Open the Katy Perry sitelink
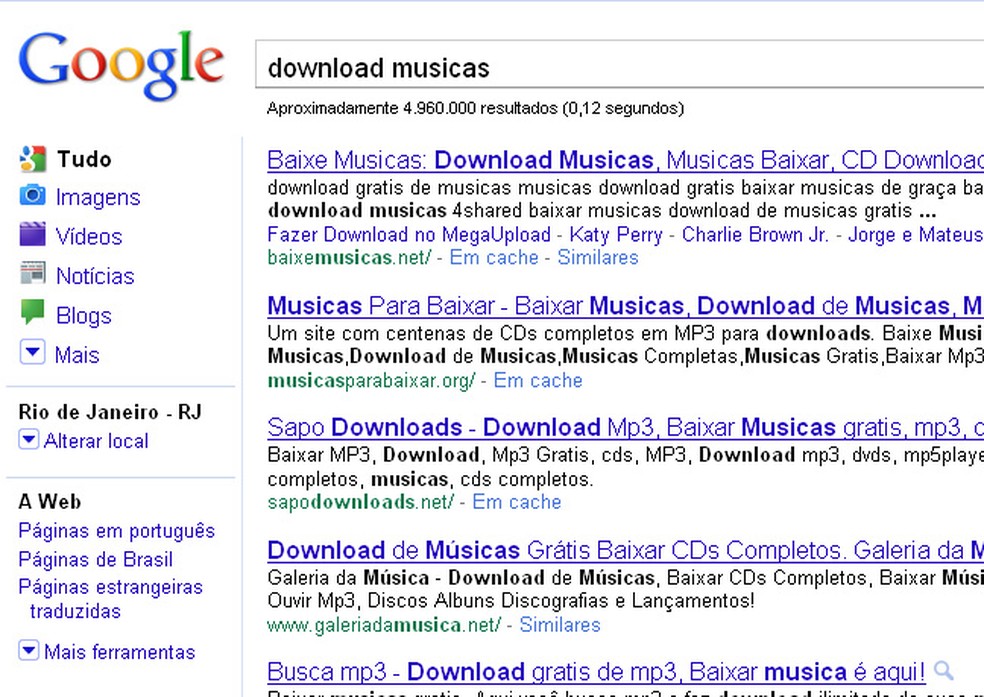 point(616,235)
